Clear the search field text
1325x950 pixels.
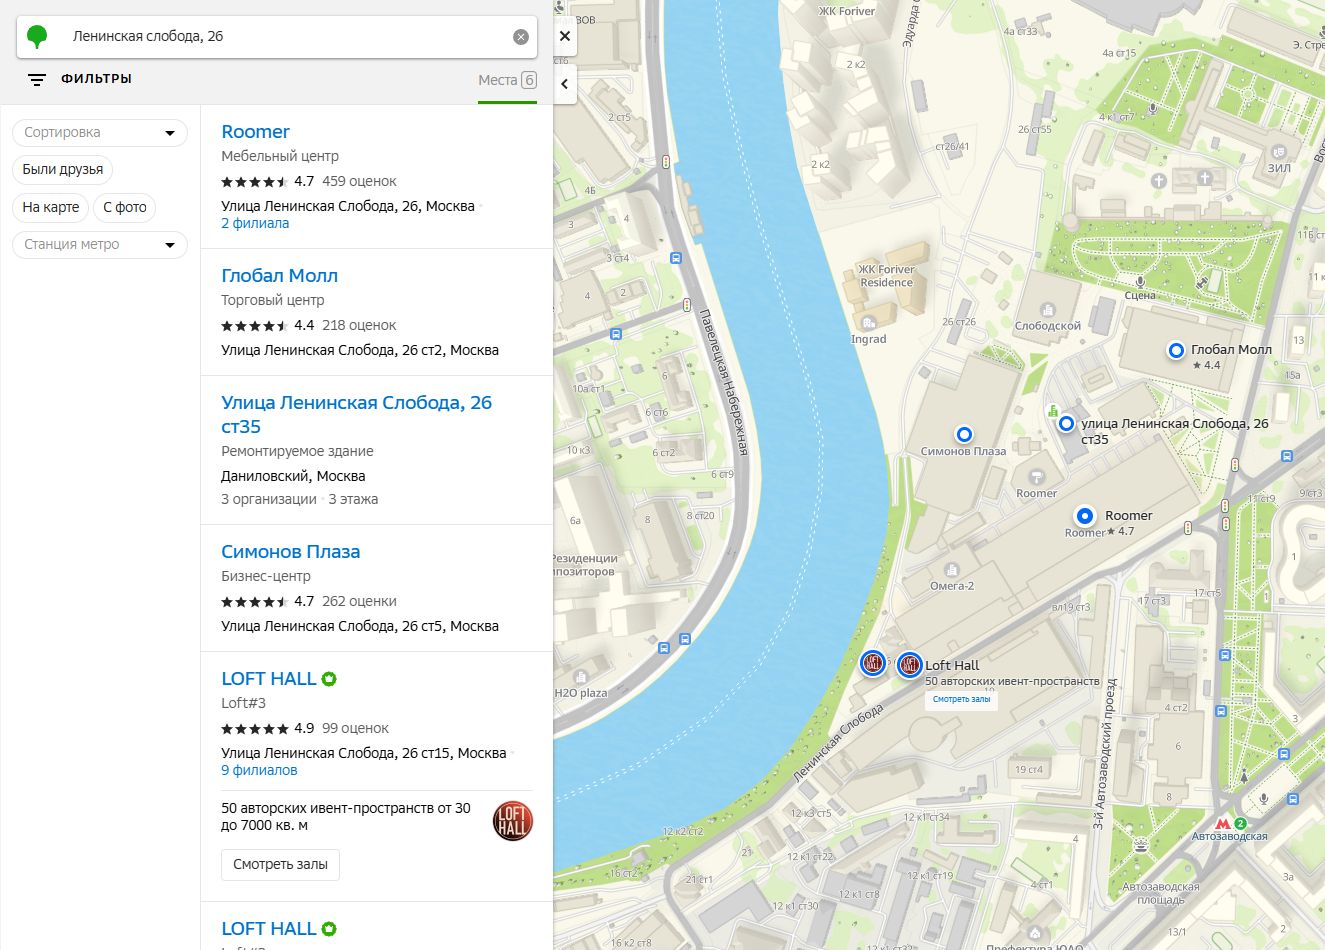(520, 37)
